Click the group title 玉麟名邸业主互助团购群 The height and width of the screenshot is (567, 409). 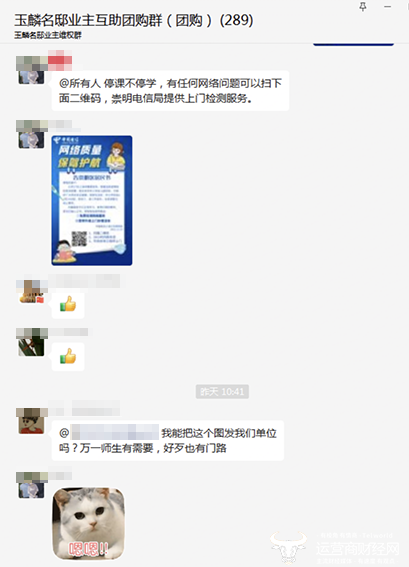click(89, 21)
